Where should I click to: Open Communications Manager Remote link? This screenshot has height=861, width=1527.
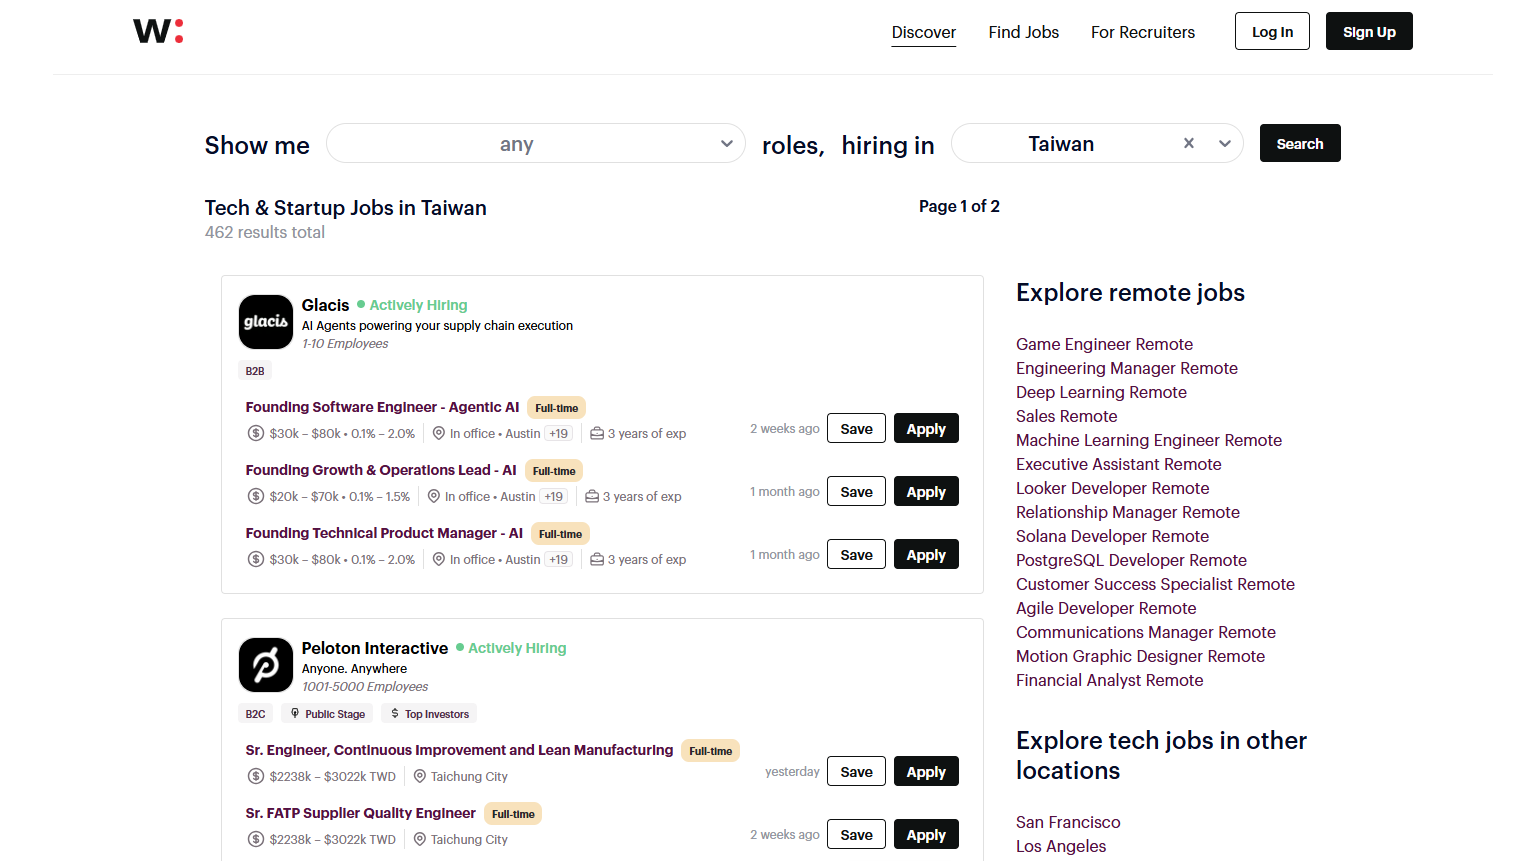coord(1146,632)
